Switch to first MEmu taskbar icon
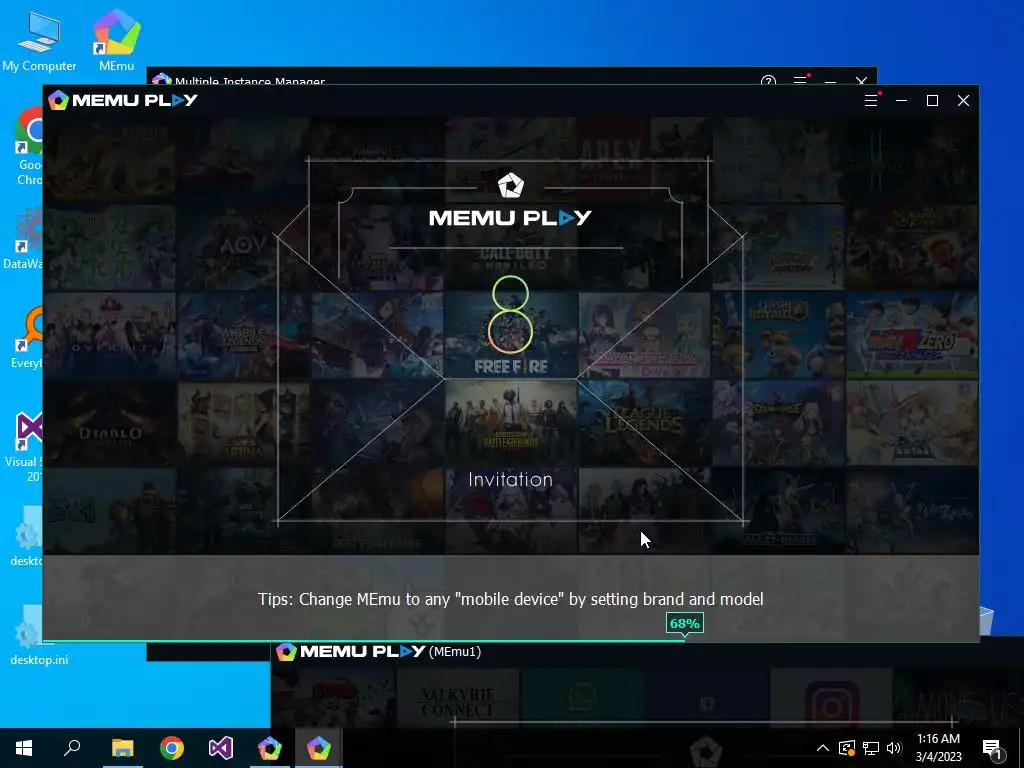 (269, 748)
